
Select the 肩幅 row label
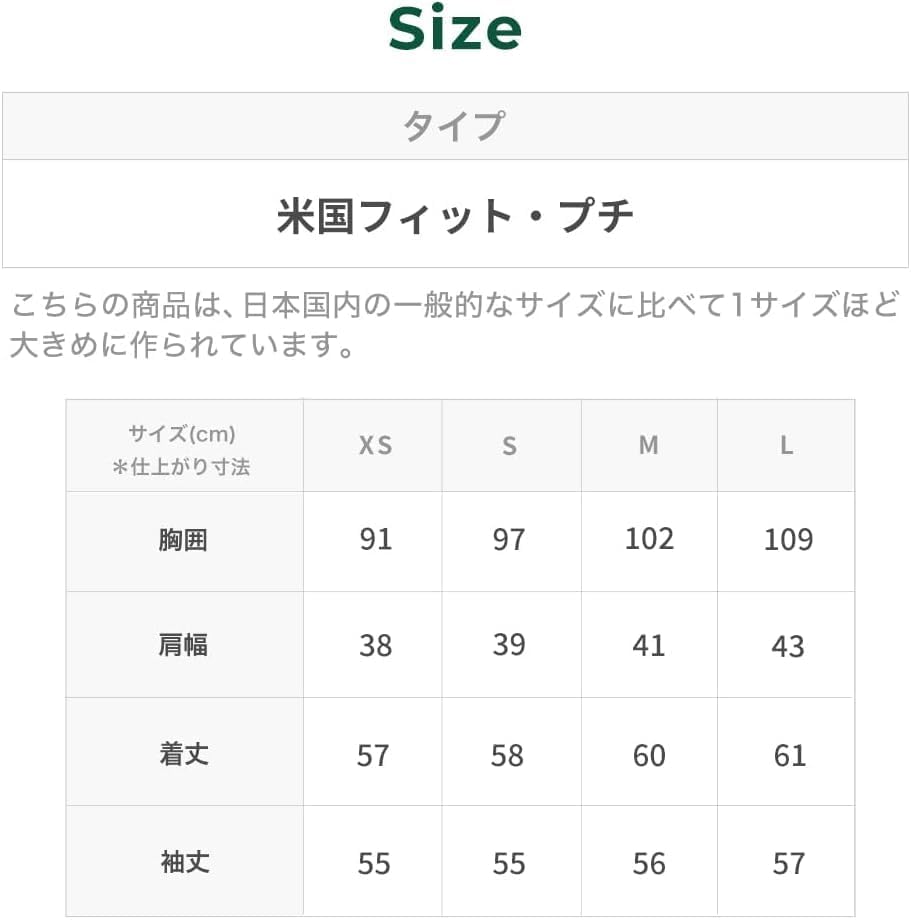click(x=183, y=646)
